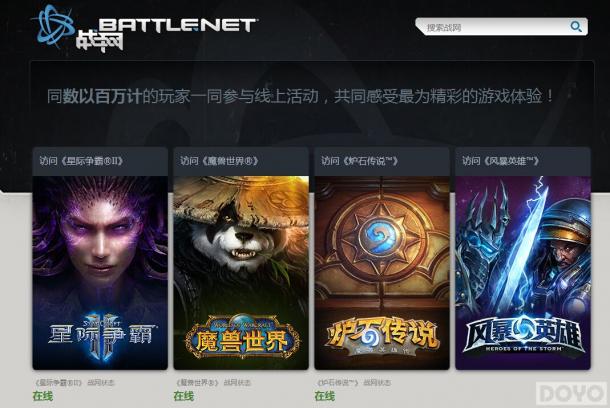The width and height of the screenshot is (610, 408).
Task: Open the 访问《炉石传说™》 header tab
Action: 382,161
